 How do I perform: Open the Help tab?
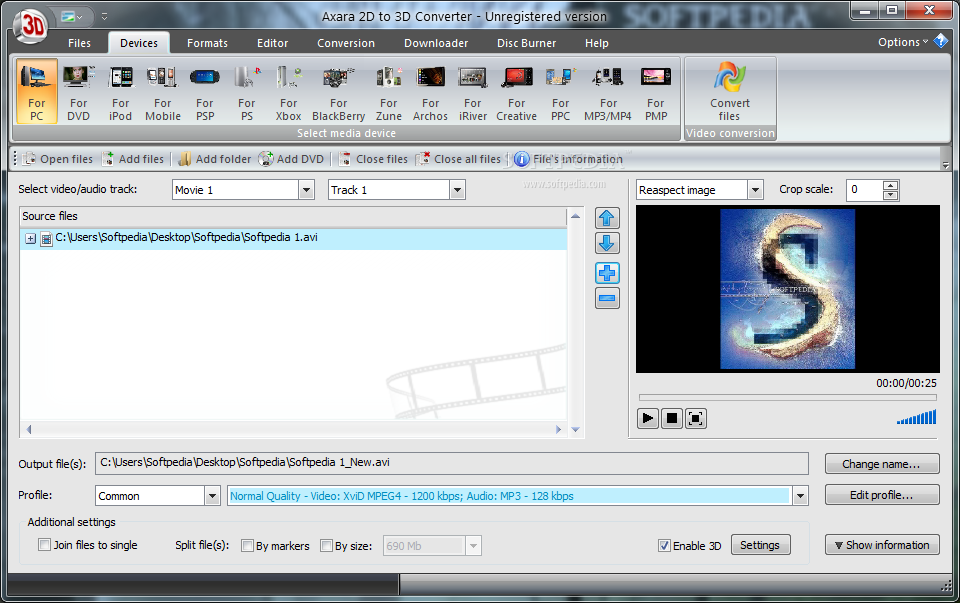pyautogui.click(x=596, y=43)
